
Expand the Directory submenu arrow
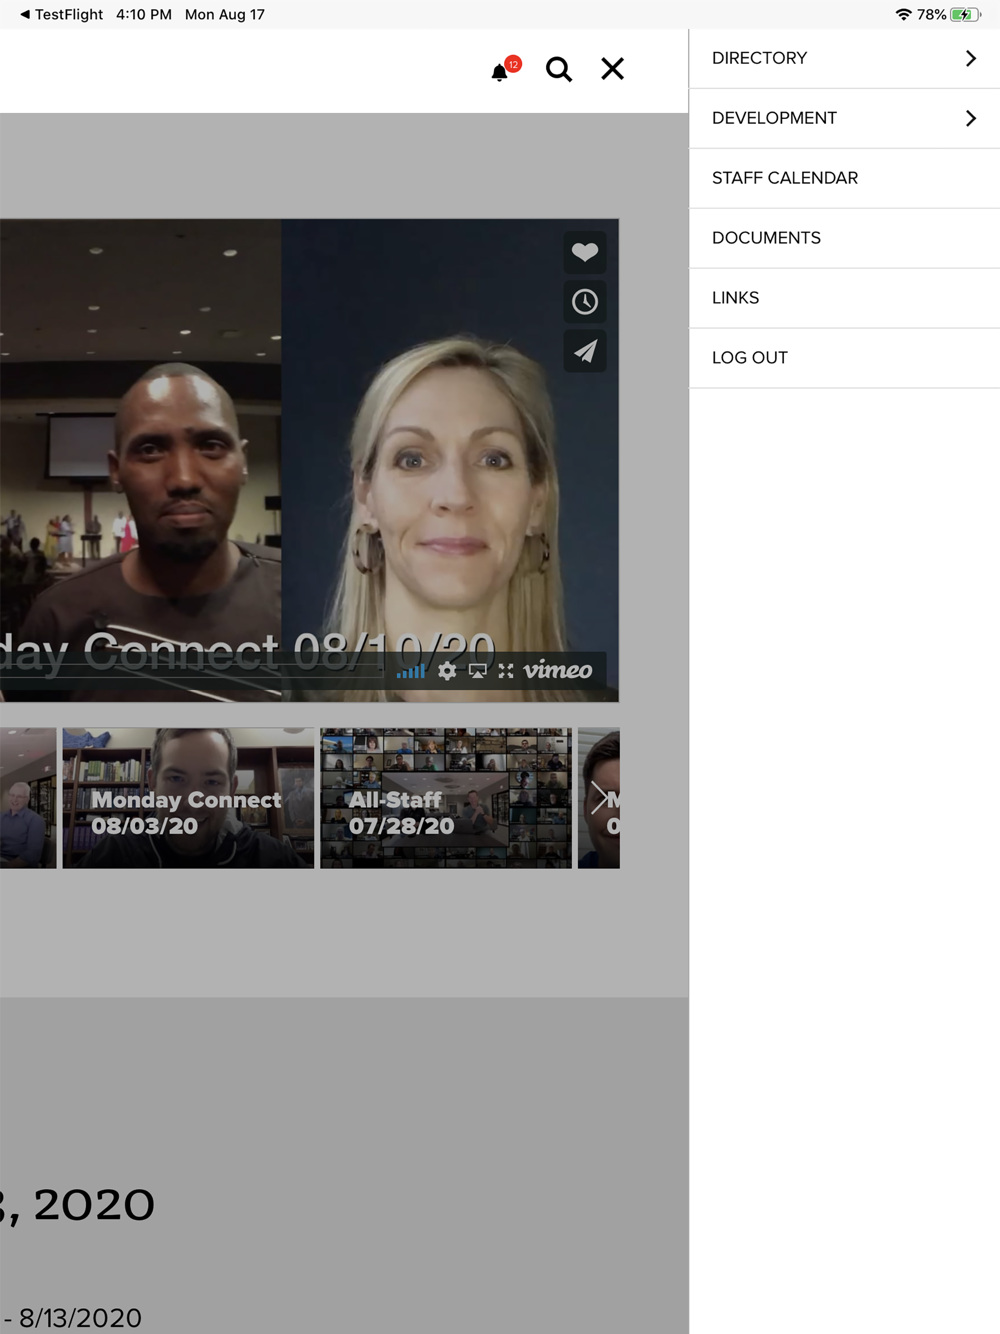tap(970, 58)
